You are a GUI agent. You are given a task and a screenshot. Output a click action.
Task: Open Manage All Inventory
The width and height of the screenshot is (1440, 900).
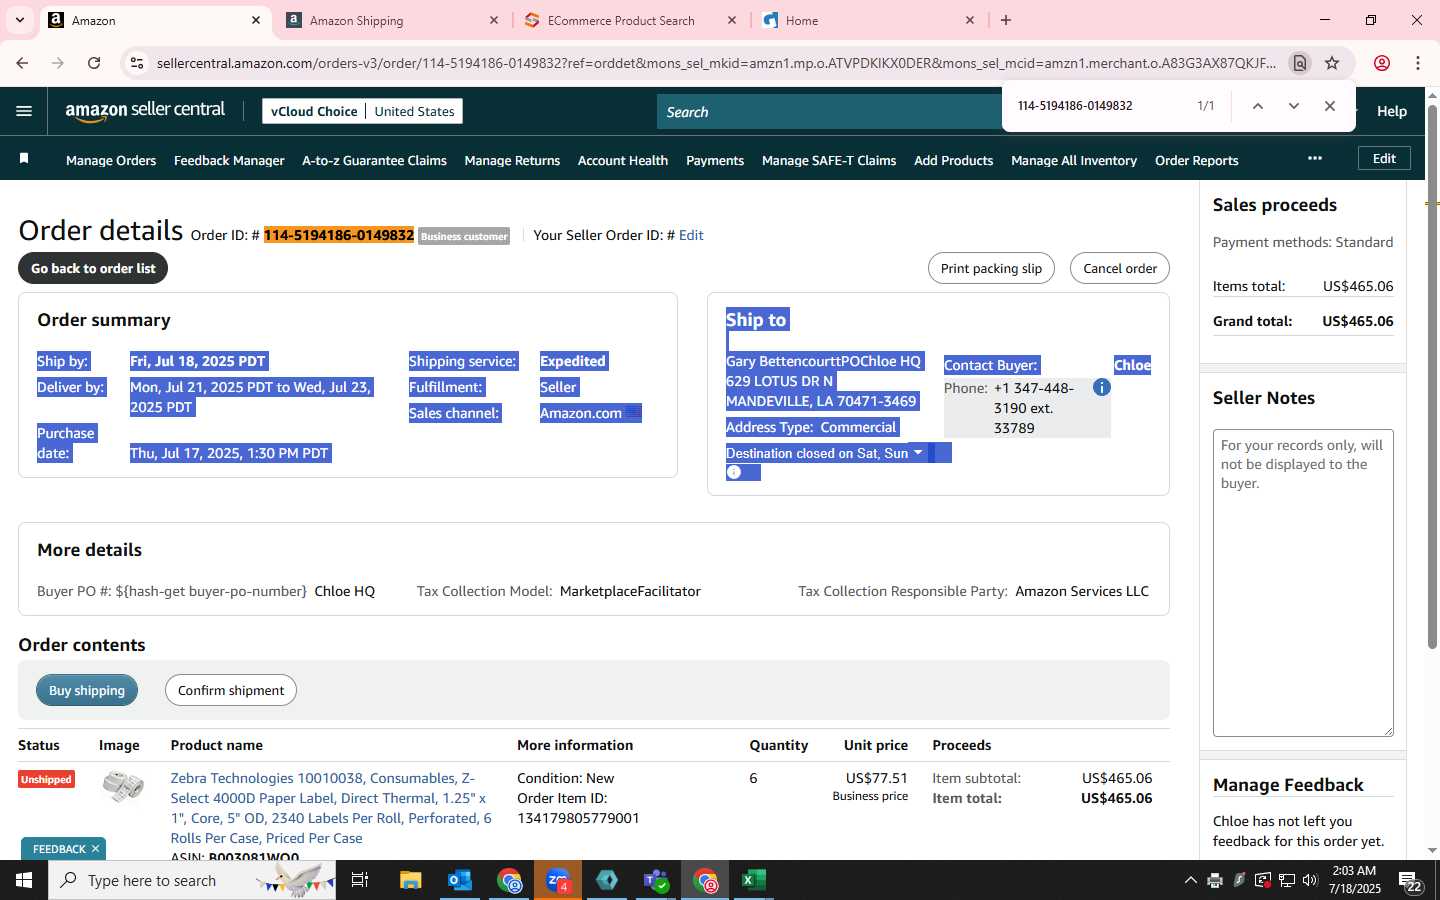pyautogui.click(x=1074, y=160)
